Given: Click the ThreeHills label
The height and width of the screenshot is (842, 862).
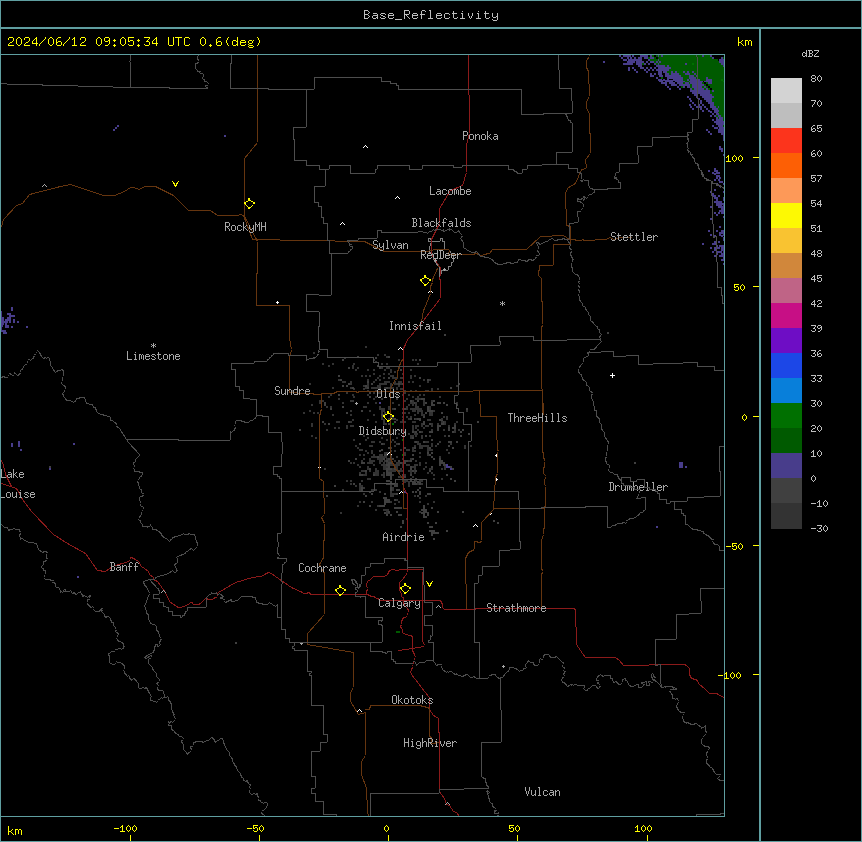Looking at the screenshot, I should [537, 418].
